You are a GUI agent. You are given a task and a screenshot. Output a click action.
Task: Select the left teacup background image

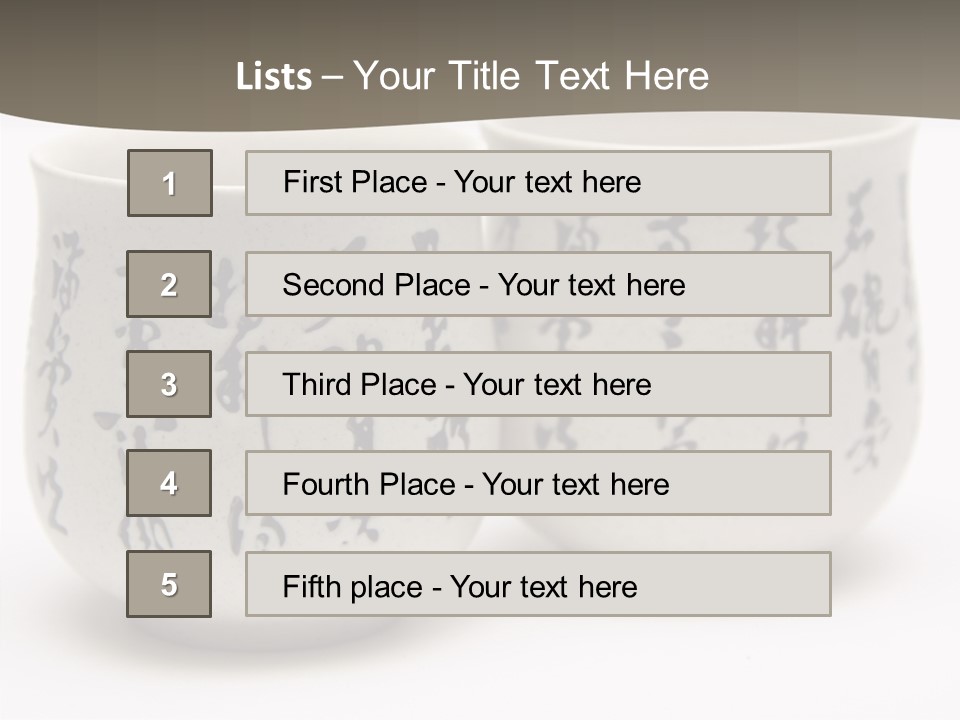80,400
